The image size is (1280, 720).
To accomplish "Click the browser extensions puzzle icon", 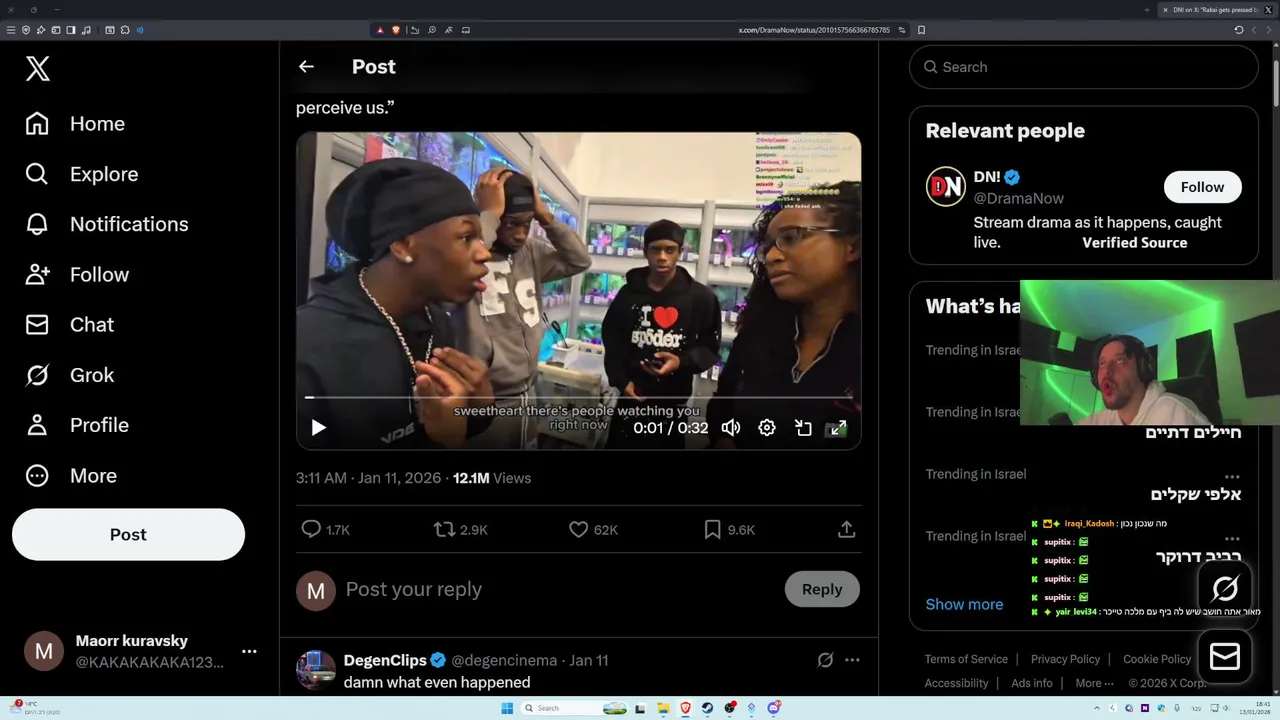I will [x=125, y=30].
